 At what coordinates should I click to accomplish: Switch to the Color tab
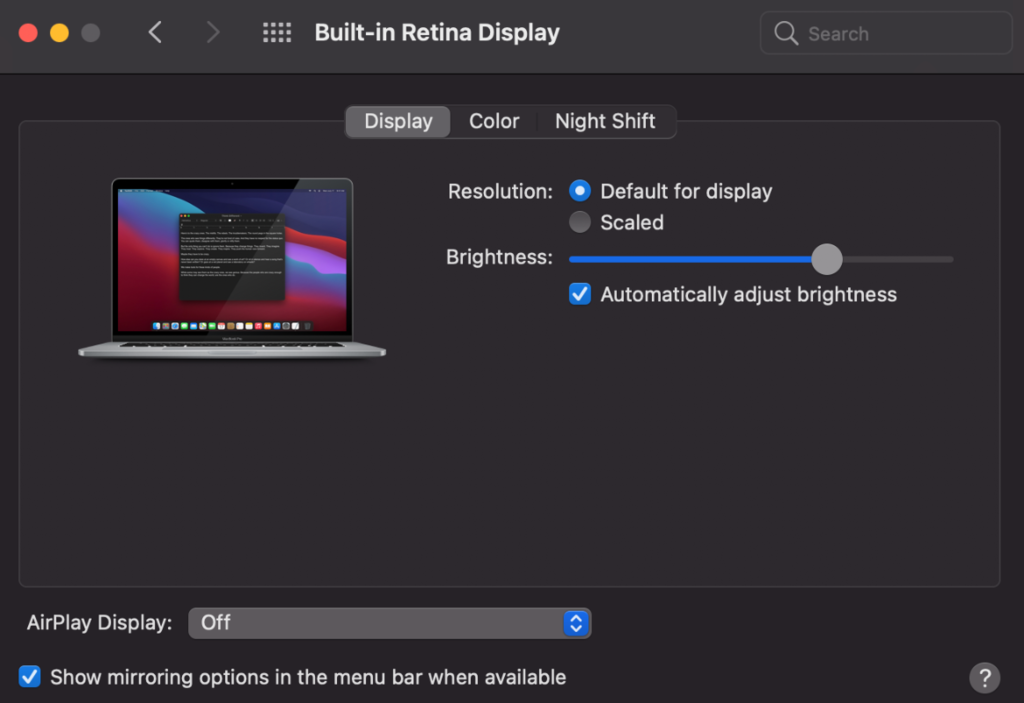(494, 121)
